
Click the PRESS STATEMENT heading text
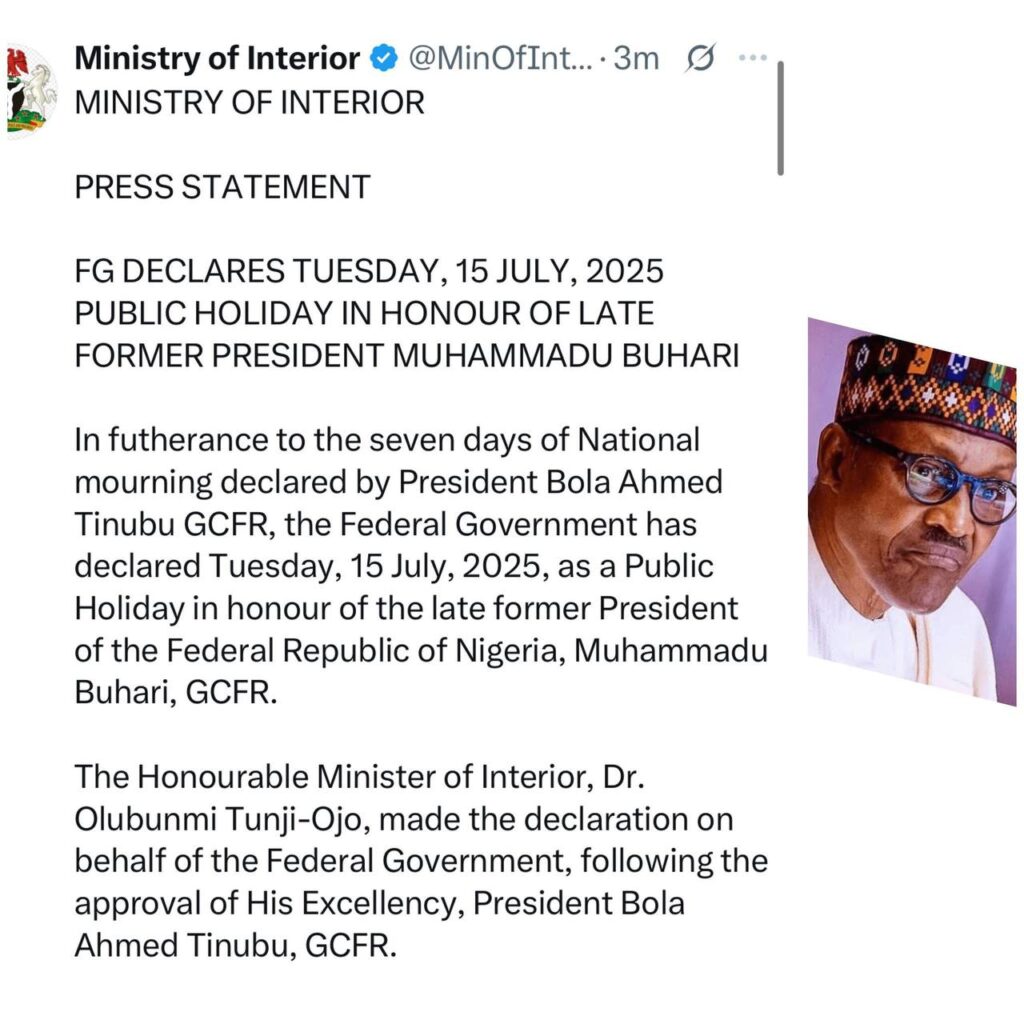223,187
